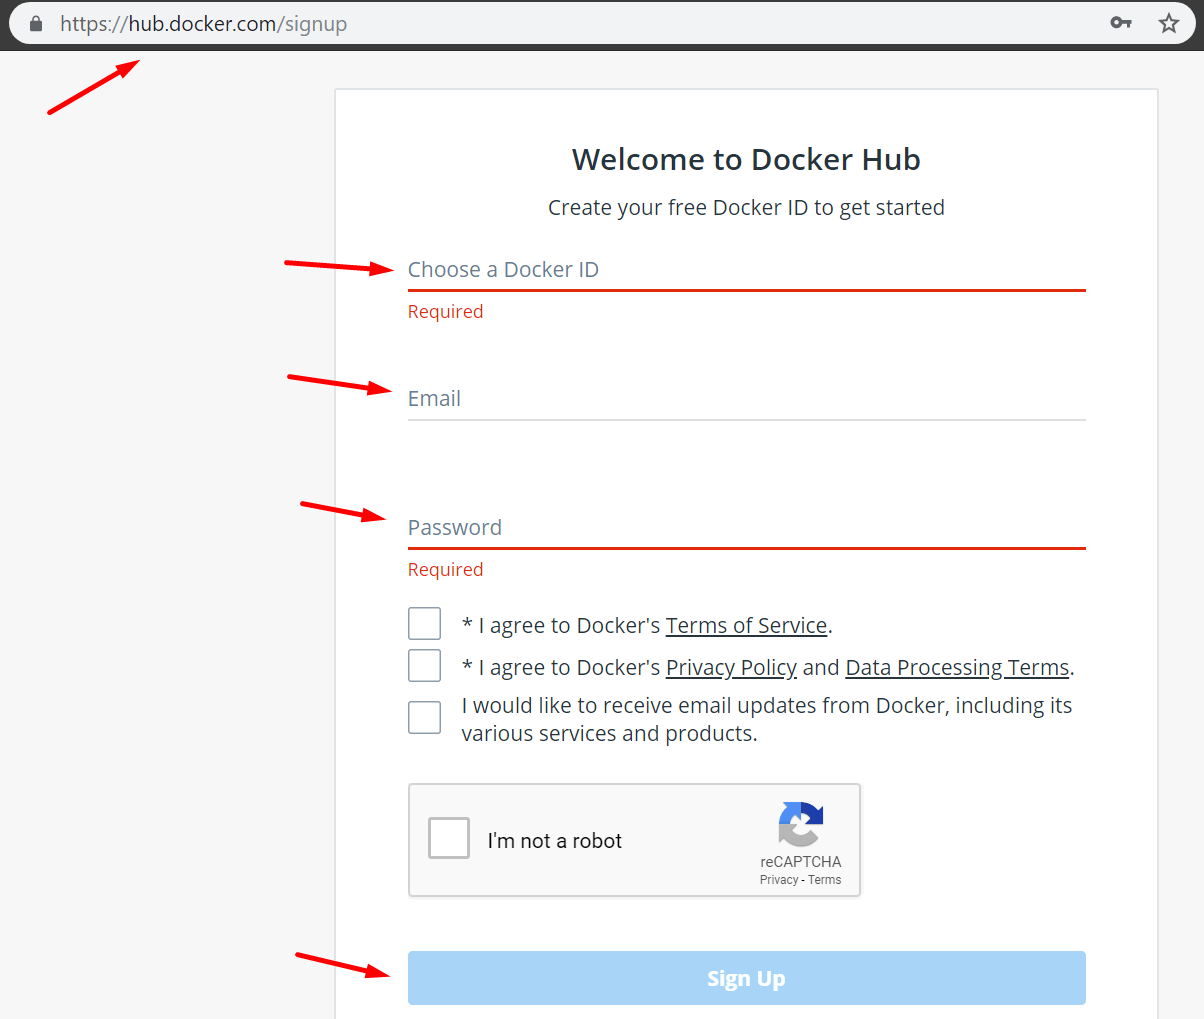This screenshot has width=1204, height=1019.
Task: Check the Terms of Service agreement box
Action: pyautogui.click(x=424, y=623)
